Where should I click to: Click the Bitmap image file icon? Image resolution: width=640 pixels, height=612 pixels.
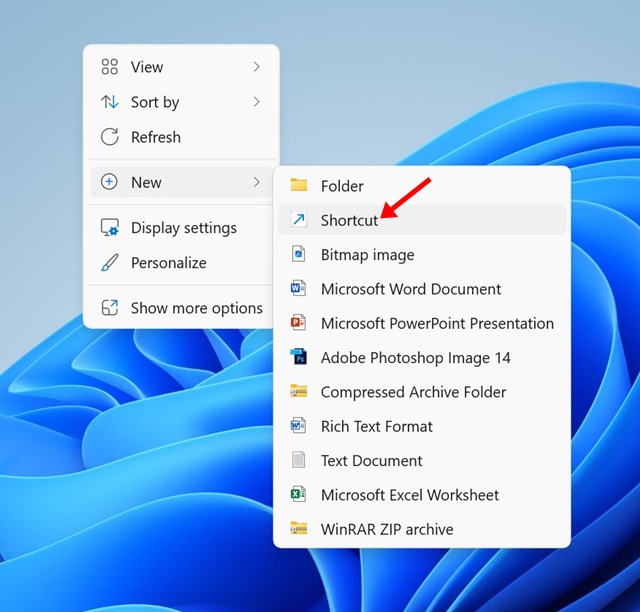click(x=298, y=254)
